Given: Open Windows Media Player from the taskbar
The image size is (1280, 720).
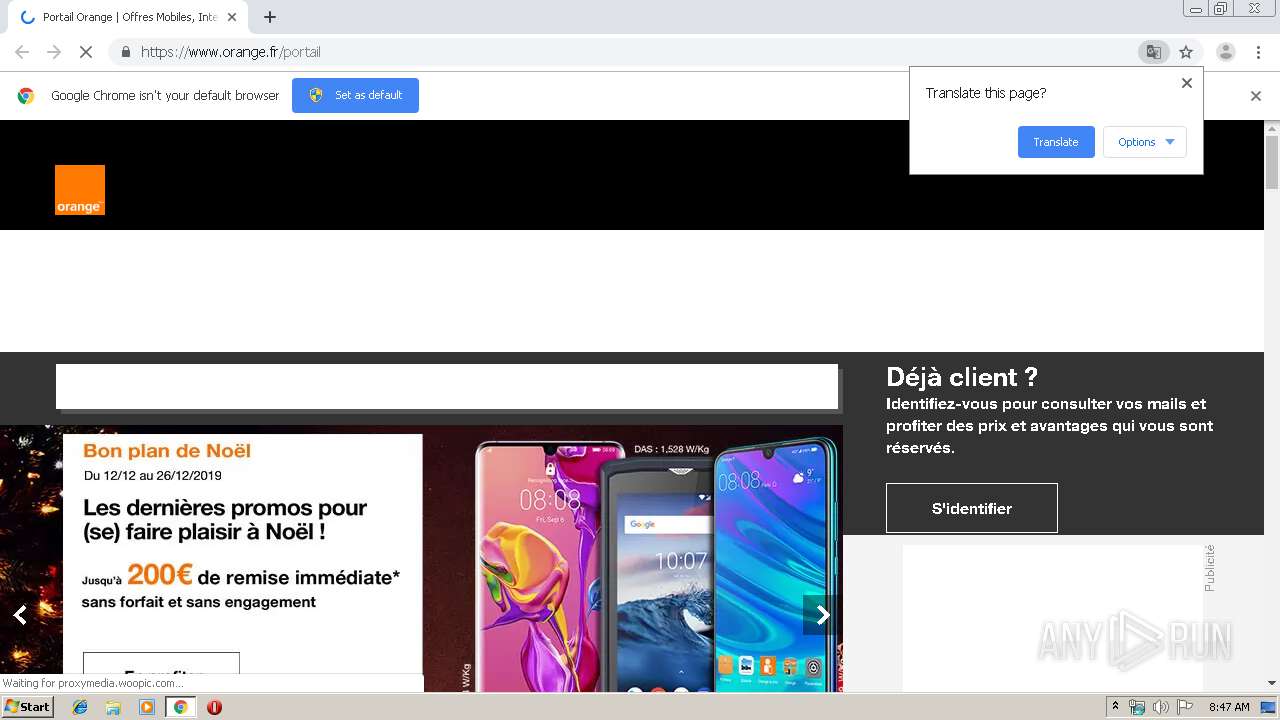Looking at the screenshot, I should [x=147, y=707].
